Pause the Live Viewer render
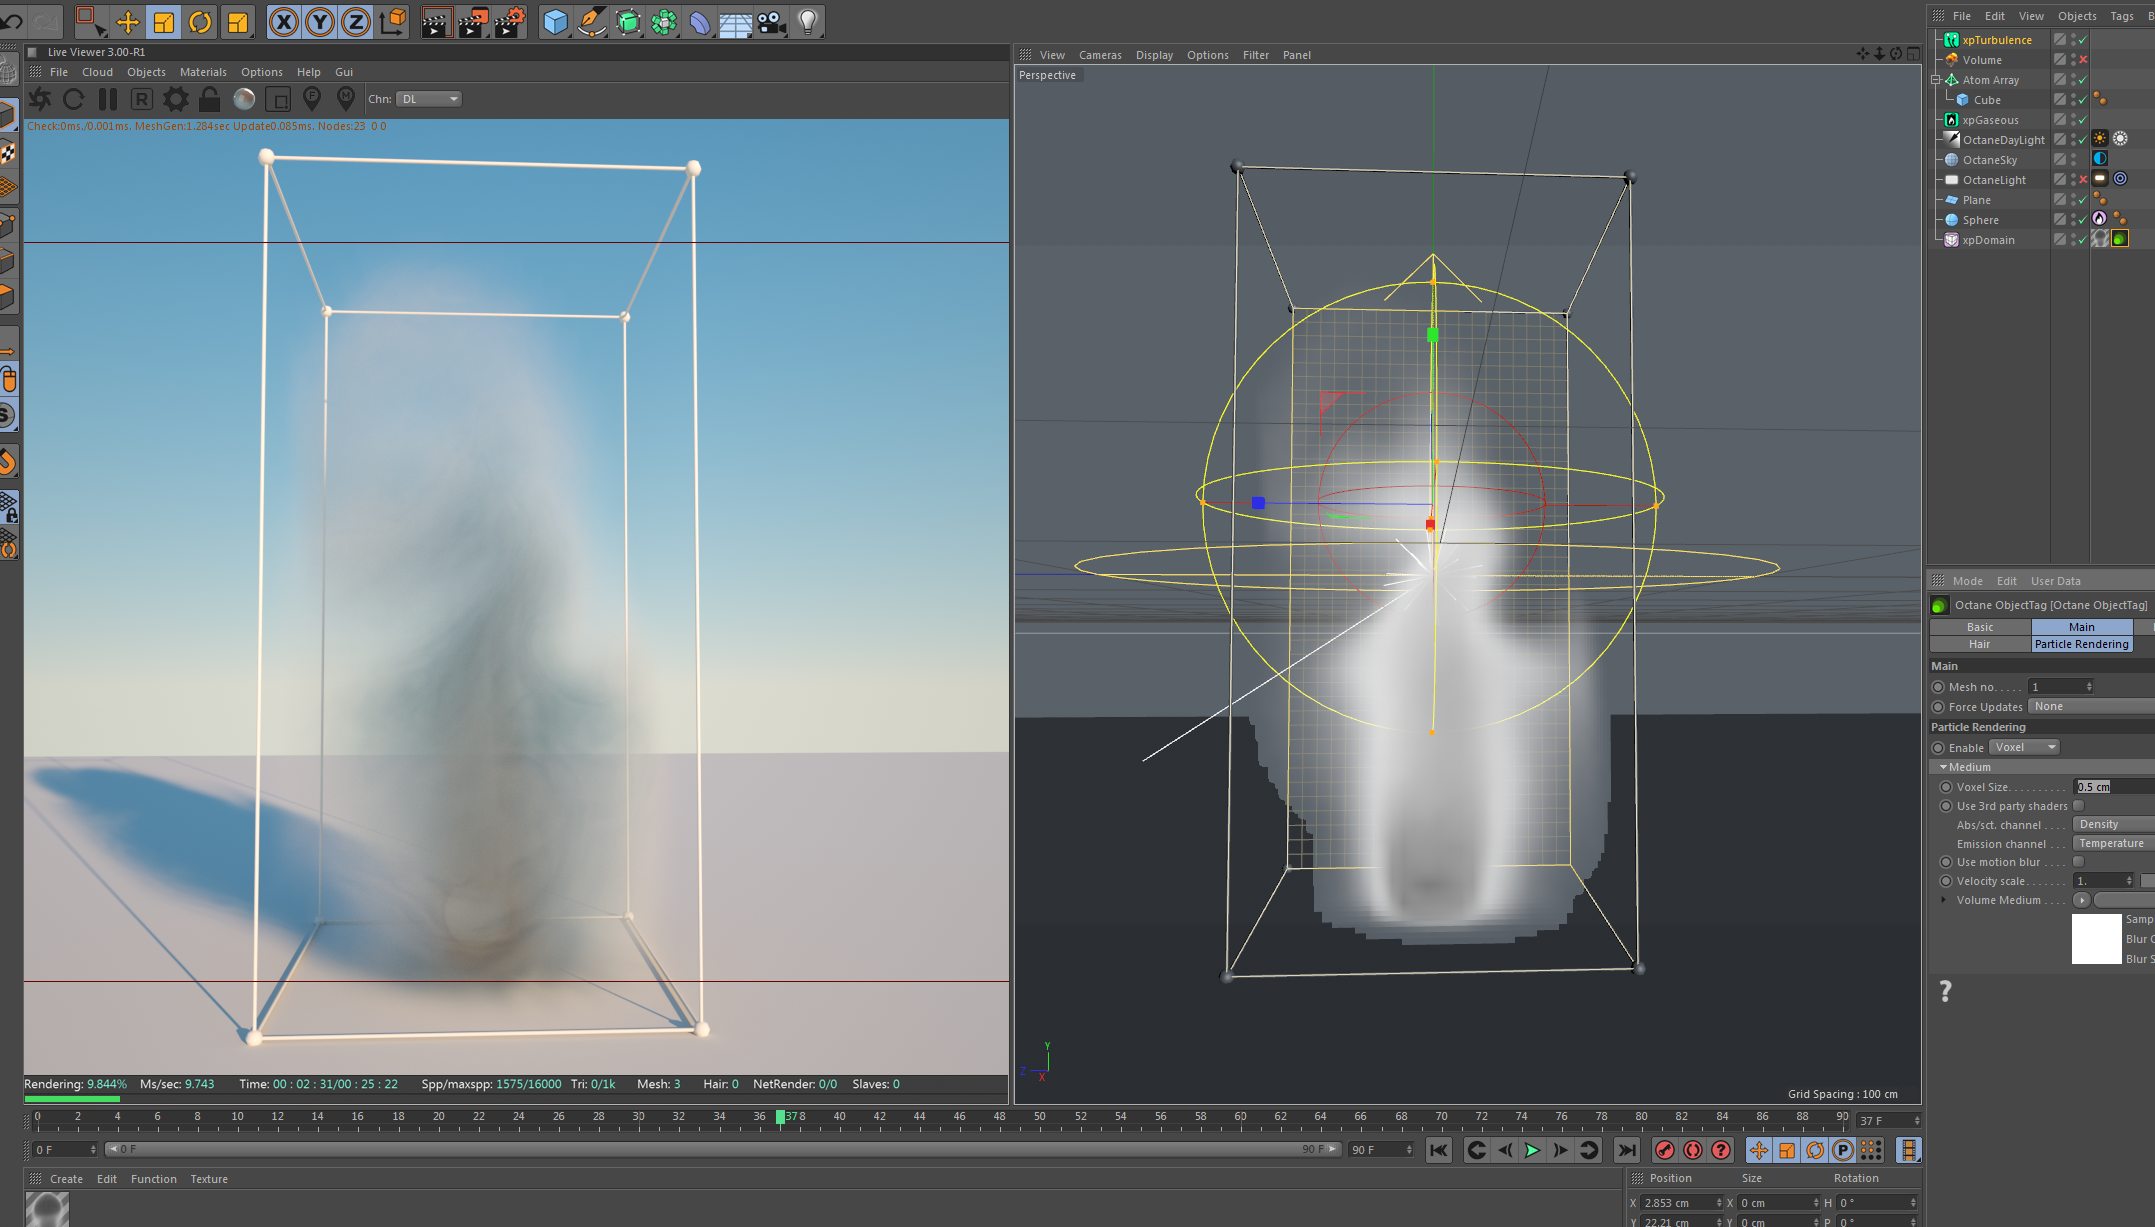Viewport: 2155px width, 1227px height. pyautogui.click(x=108, y=99)
